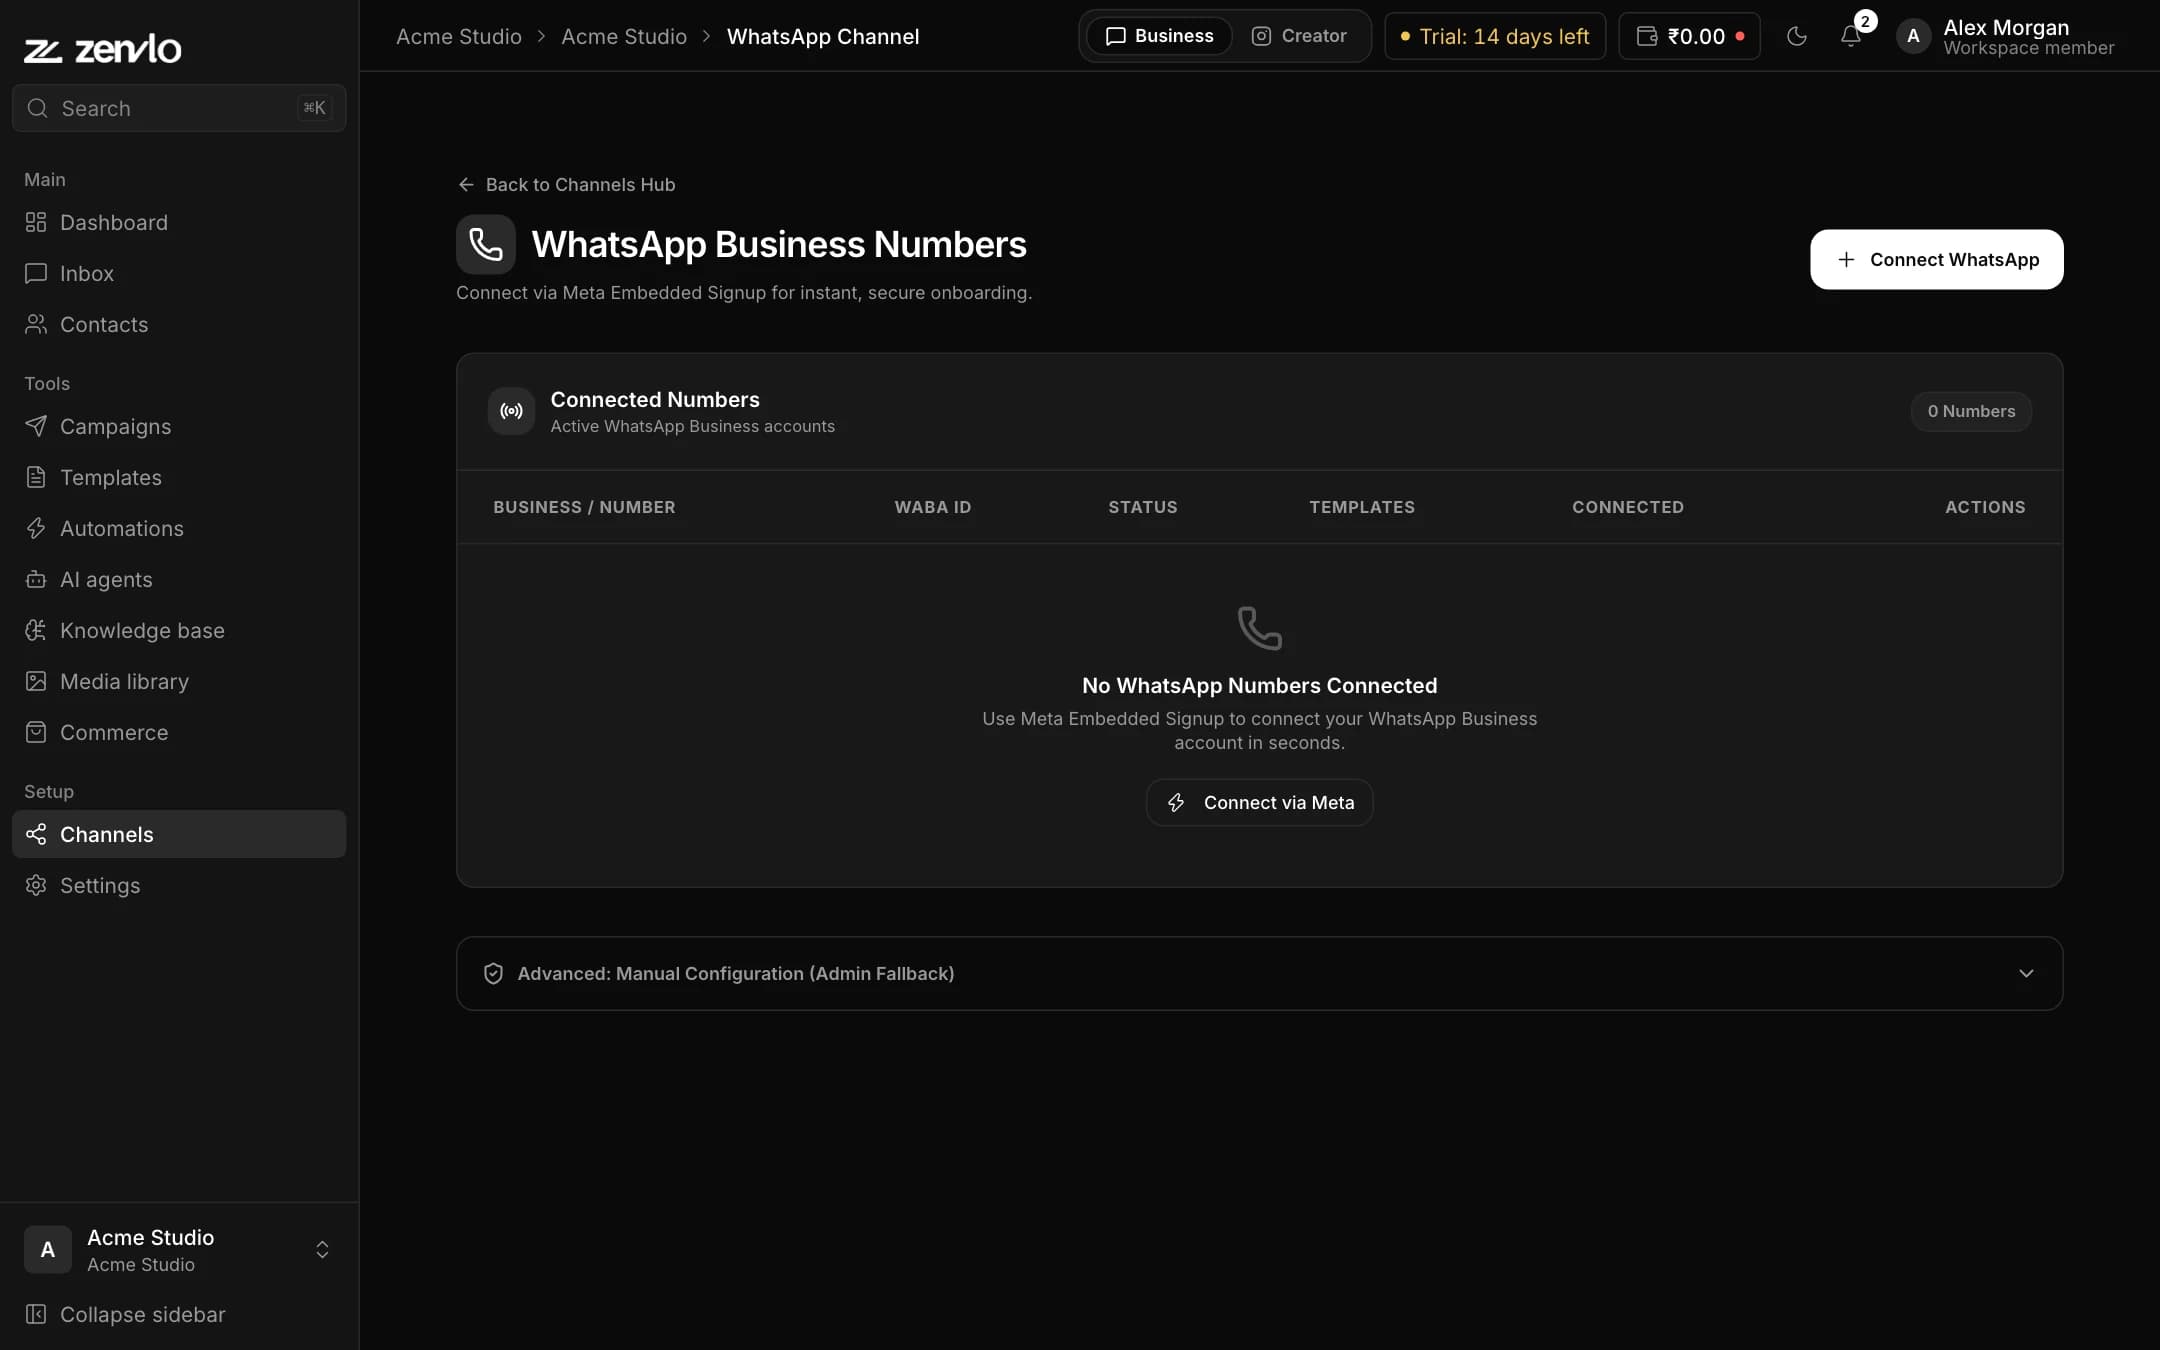Click WABA ID column header
Viewport: 2160px width, 1350px height.
(933, 507)
